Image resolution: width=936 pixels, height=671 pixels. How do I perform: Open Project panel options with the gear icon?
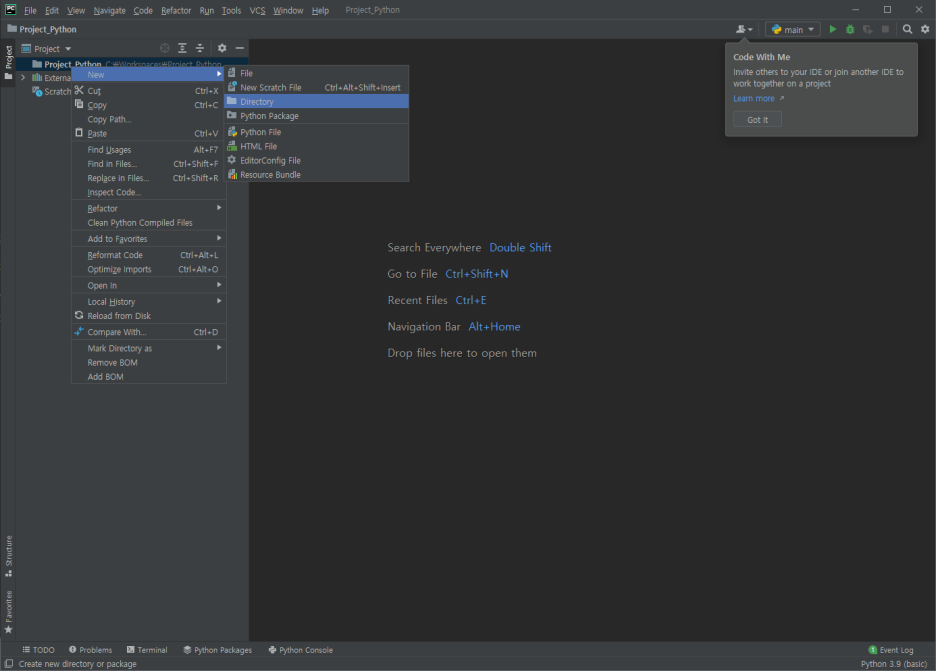tap(222, 48)
